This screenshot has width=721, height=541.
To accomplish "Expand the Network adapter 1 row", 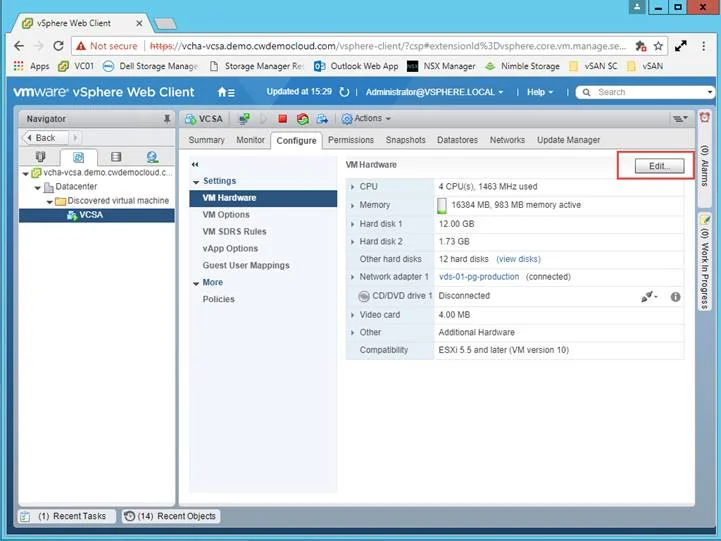I will pyautogui.click(x=352, y=277).
